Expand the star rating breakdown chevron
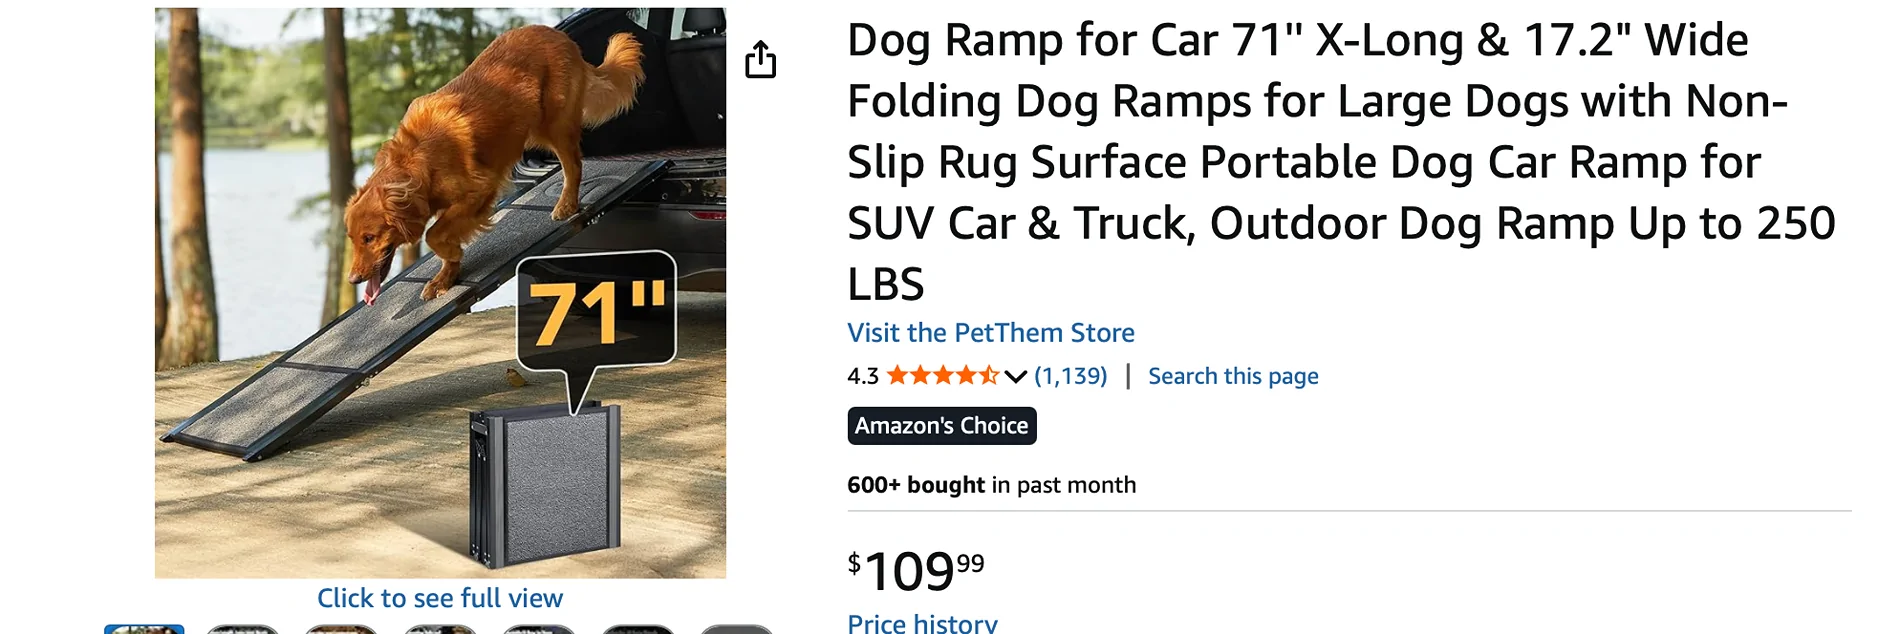This screenshot has width=1900, height=634. 1017,376
